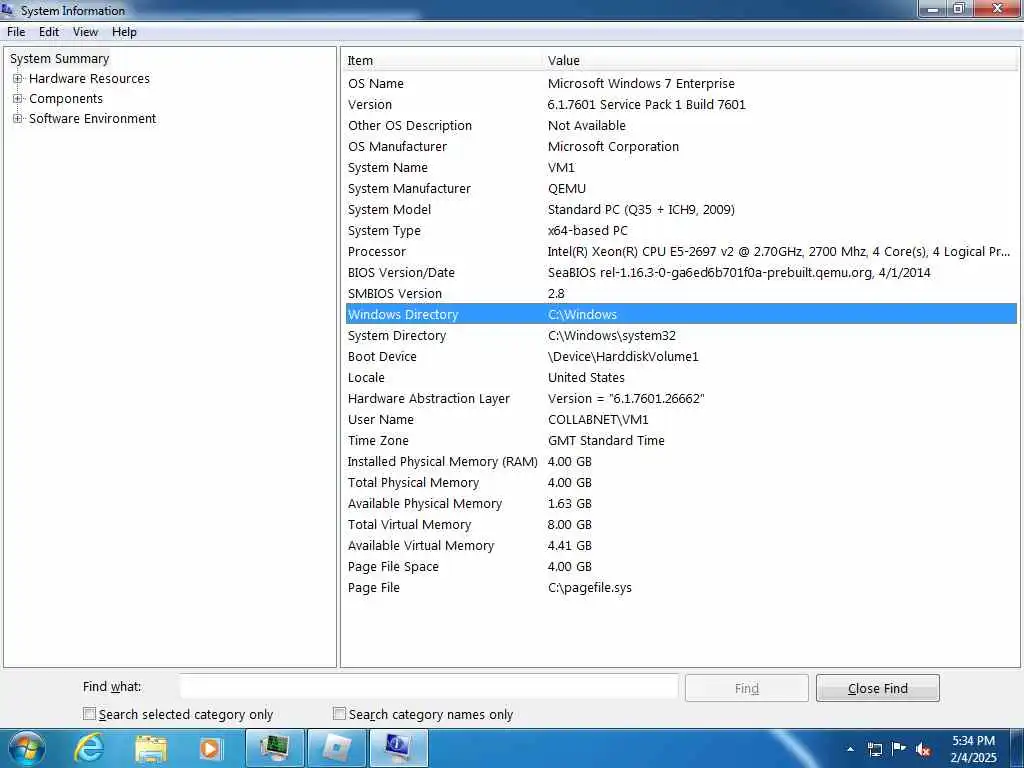The height and width of the screenshot is (768, 1024).
Task: Select the Hardware Abstraction Layer row
Action: click(x=681, y=398)
